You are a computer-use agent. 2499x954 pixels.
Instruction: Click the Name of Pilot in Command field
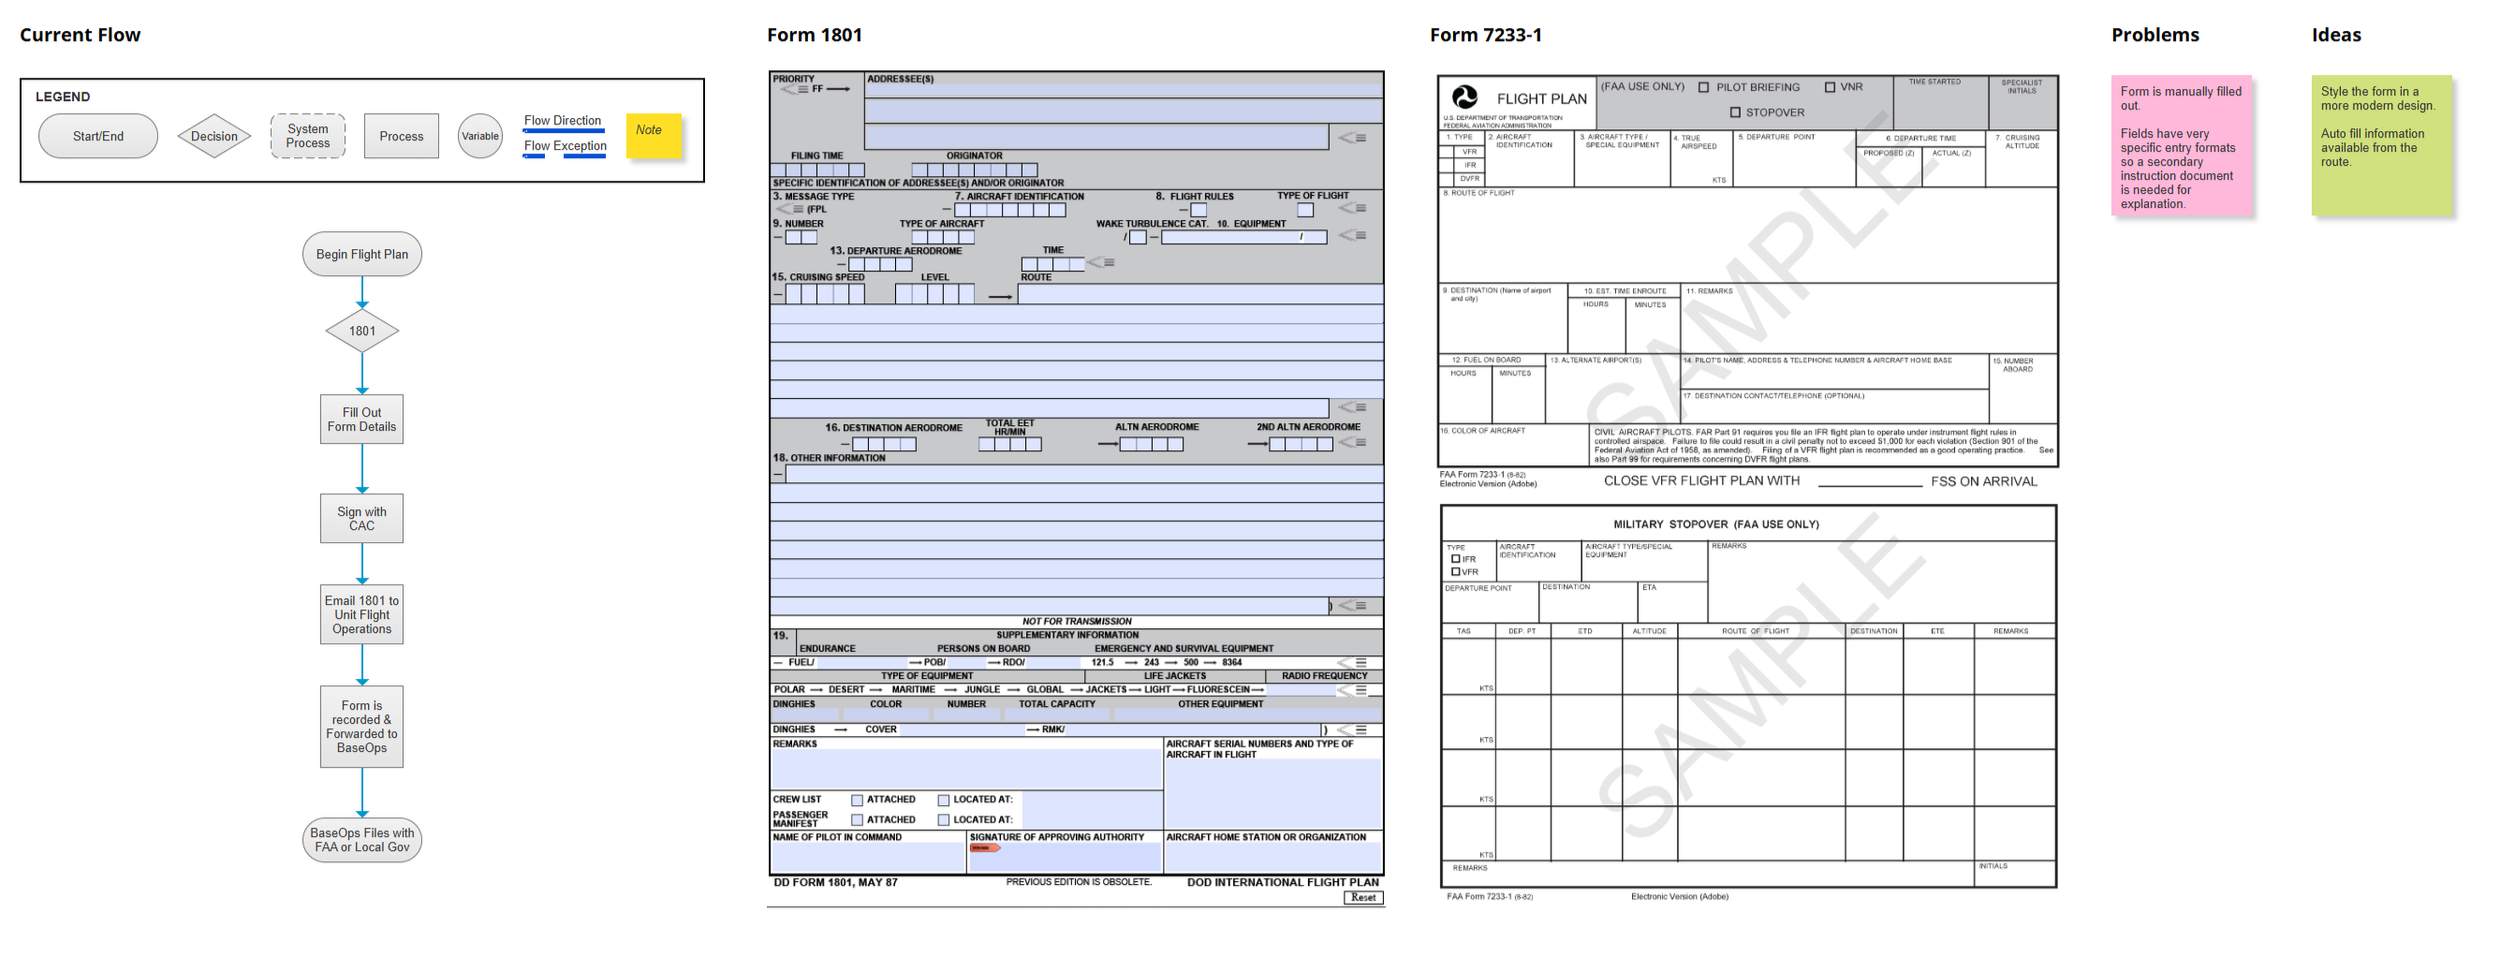(860, 855)
